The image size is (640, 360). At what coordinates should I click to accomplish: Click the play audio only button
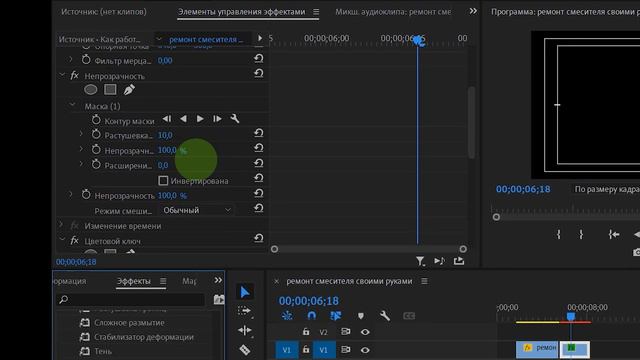(x=440, y=261)
